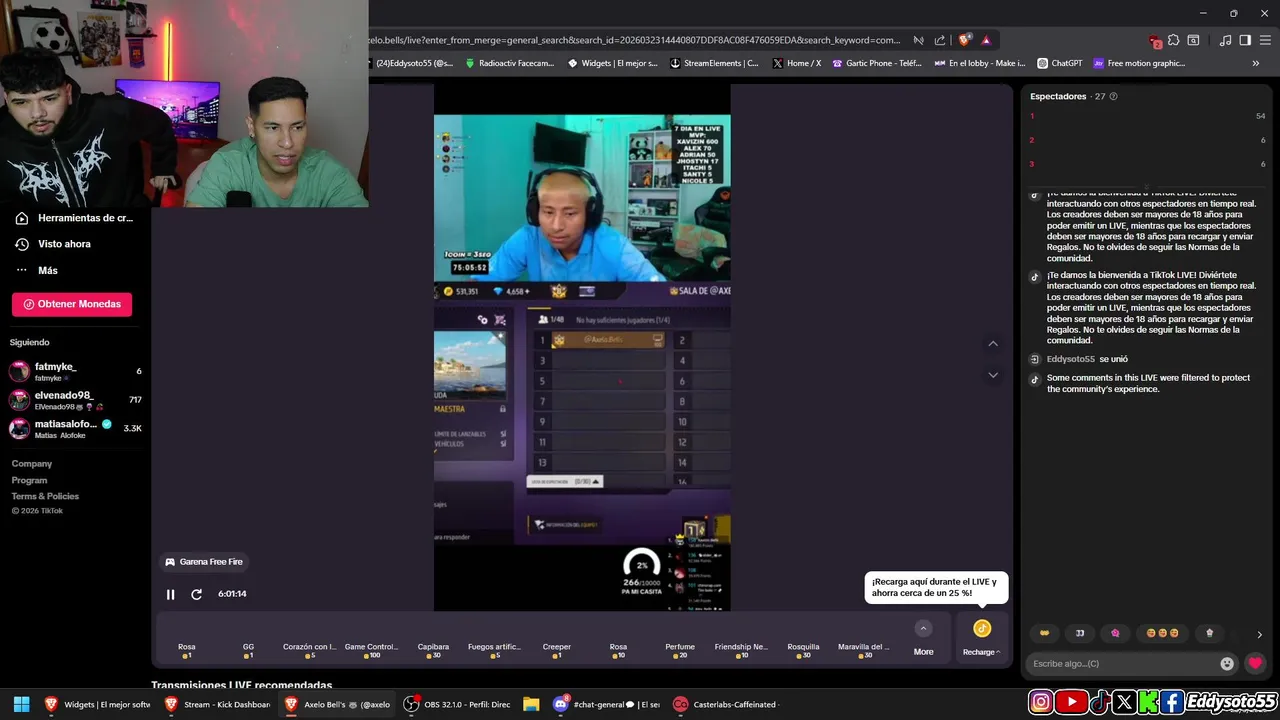Open elvenado98_ followed account

coord(75,400)
